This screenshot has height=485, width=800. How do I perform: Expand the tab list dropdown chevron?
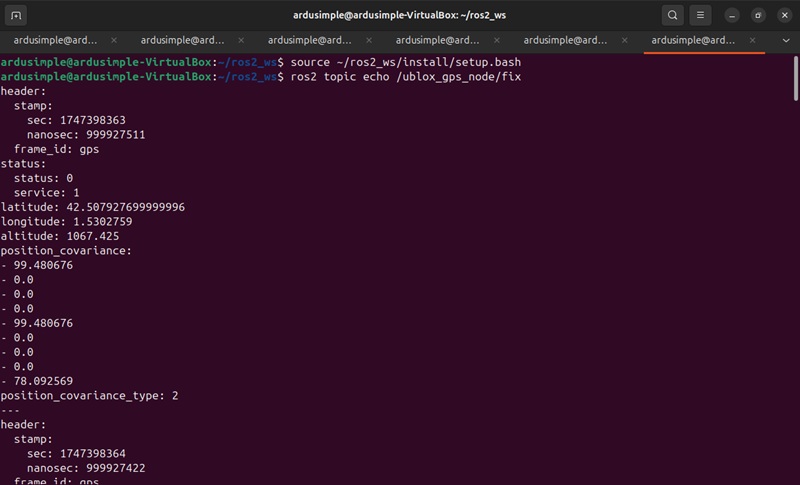(x=786, y=40)
